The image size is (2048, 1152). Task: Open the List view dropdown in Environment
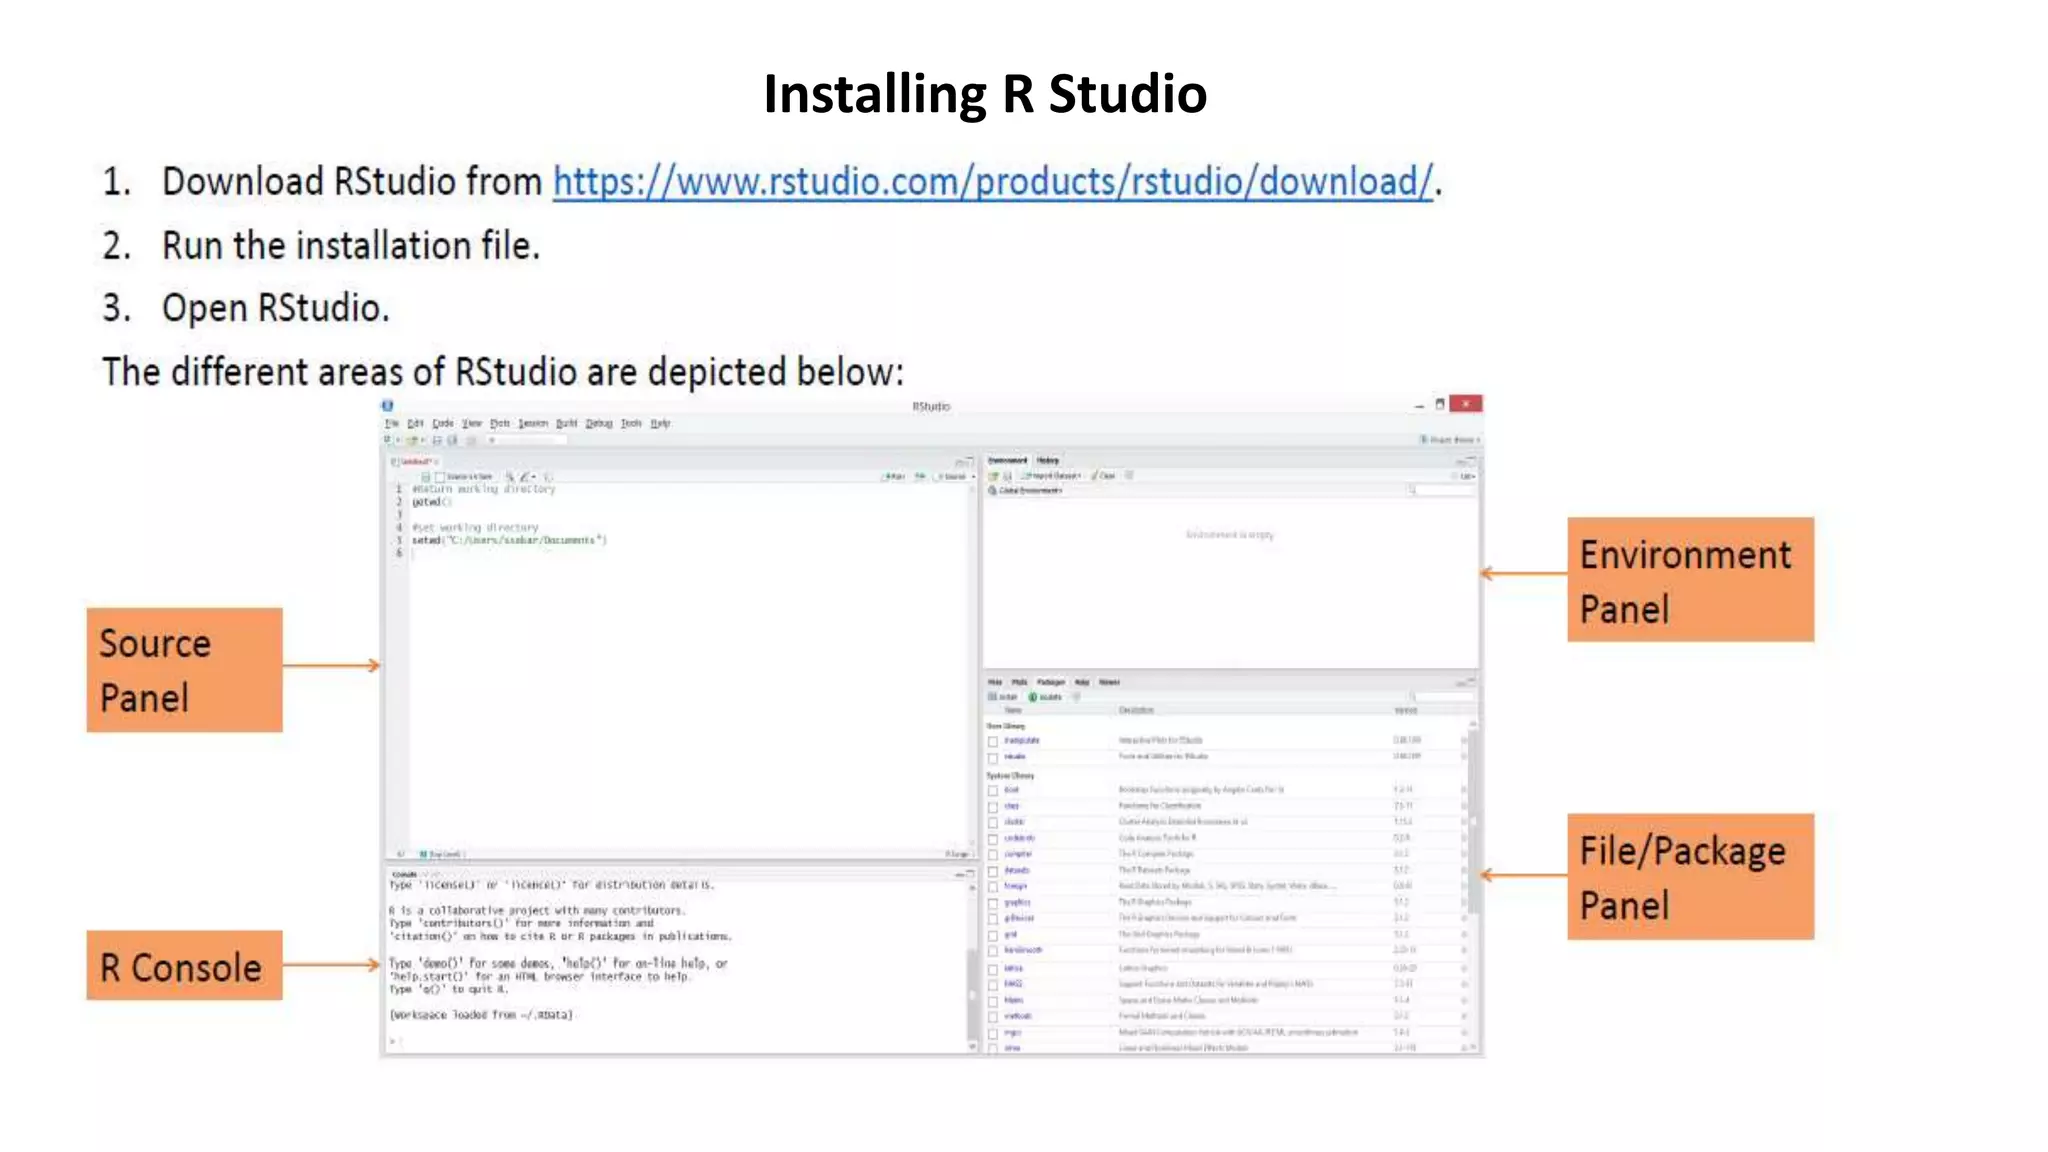tap(1466, 476)
